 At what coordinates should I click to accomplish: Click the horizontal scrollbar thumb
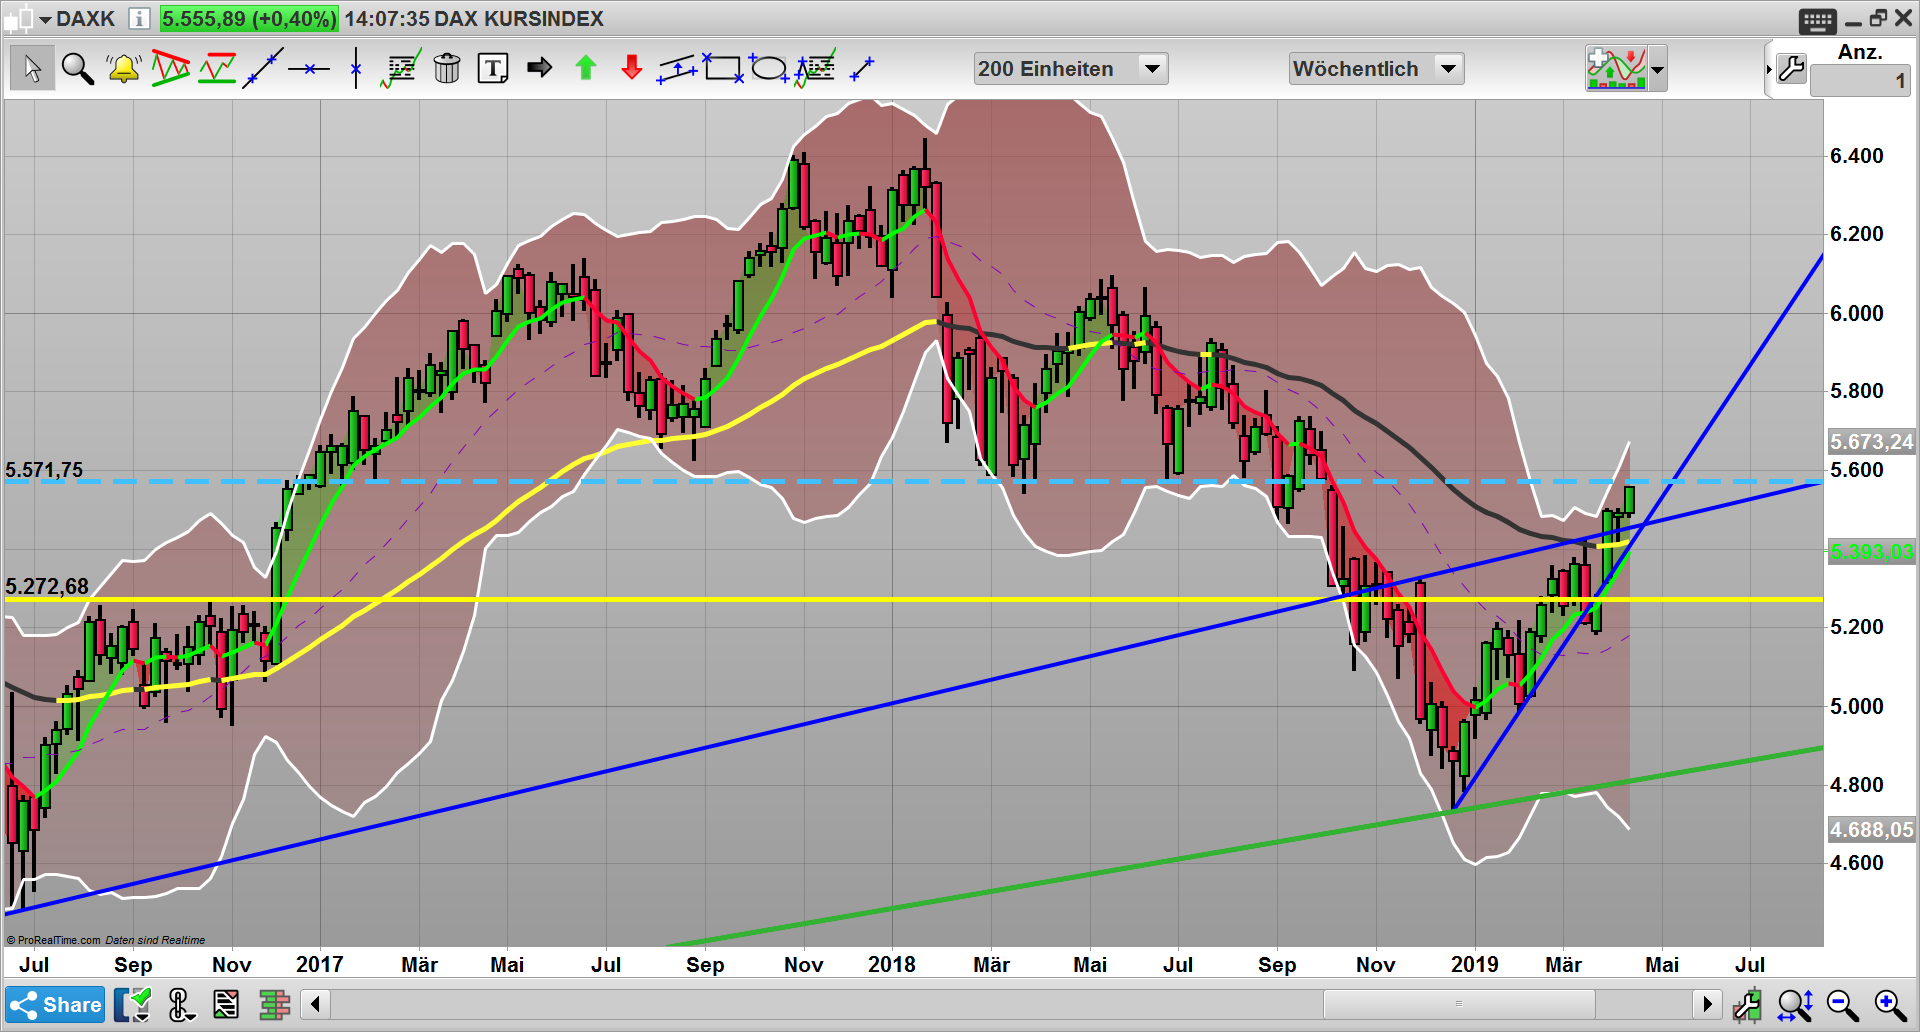pyautogui.click(x=1459, y=1003)
